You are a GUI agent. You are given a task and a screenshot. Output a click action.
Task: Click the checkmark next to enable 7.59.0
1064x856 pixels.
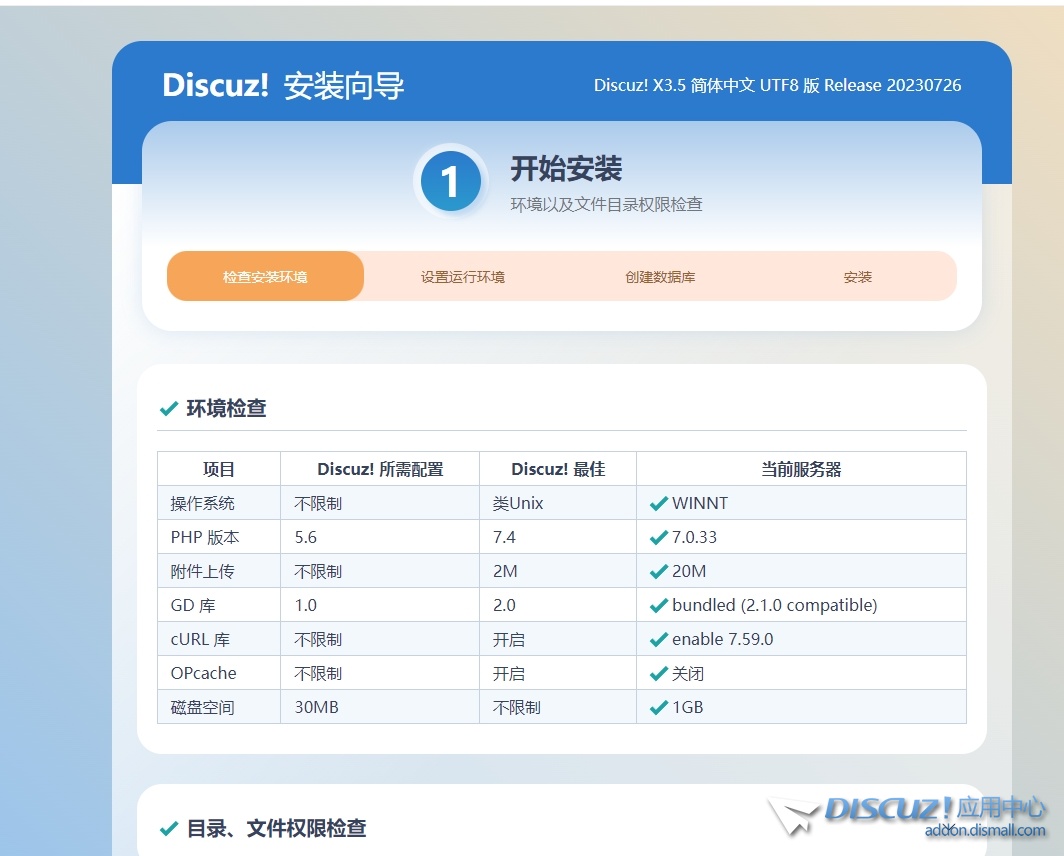(658, 639)
